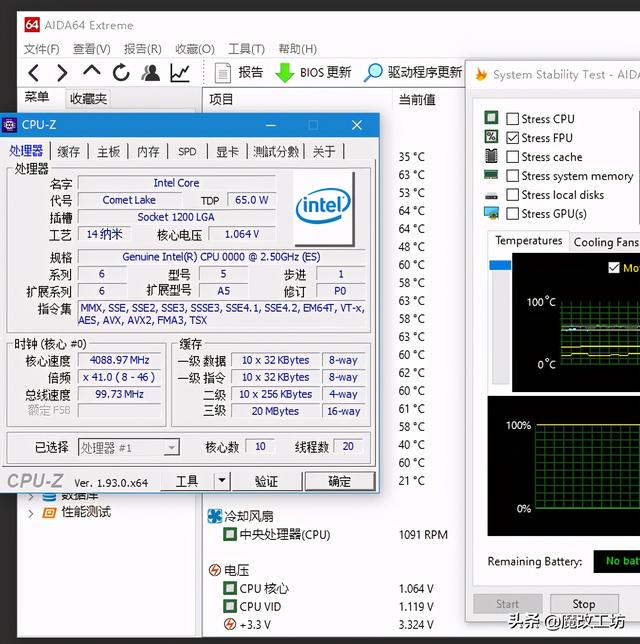Open the CPU-Z tools dropdown arrow
640x644 pixels.
(222, 480)
